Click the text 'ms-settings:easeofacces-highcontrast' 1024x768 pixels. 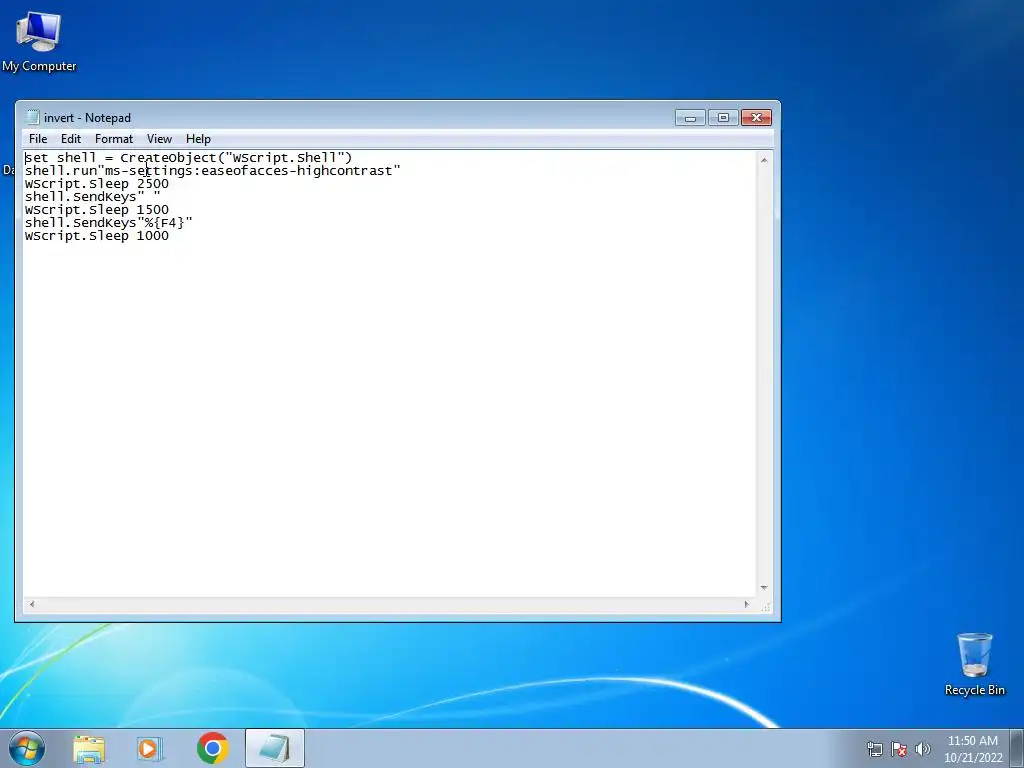point(249,170)
